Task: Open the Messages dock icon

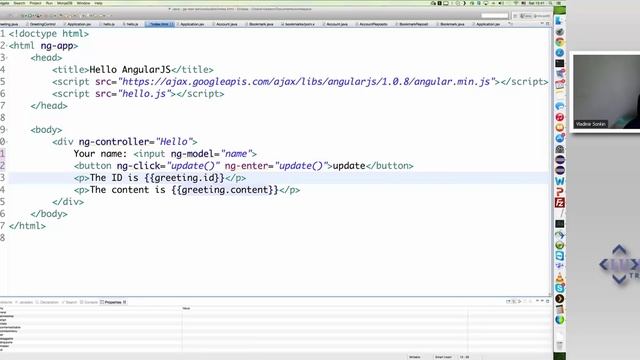Action: pyautogui.click(x=560, y=106)
